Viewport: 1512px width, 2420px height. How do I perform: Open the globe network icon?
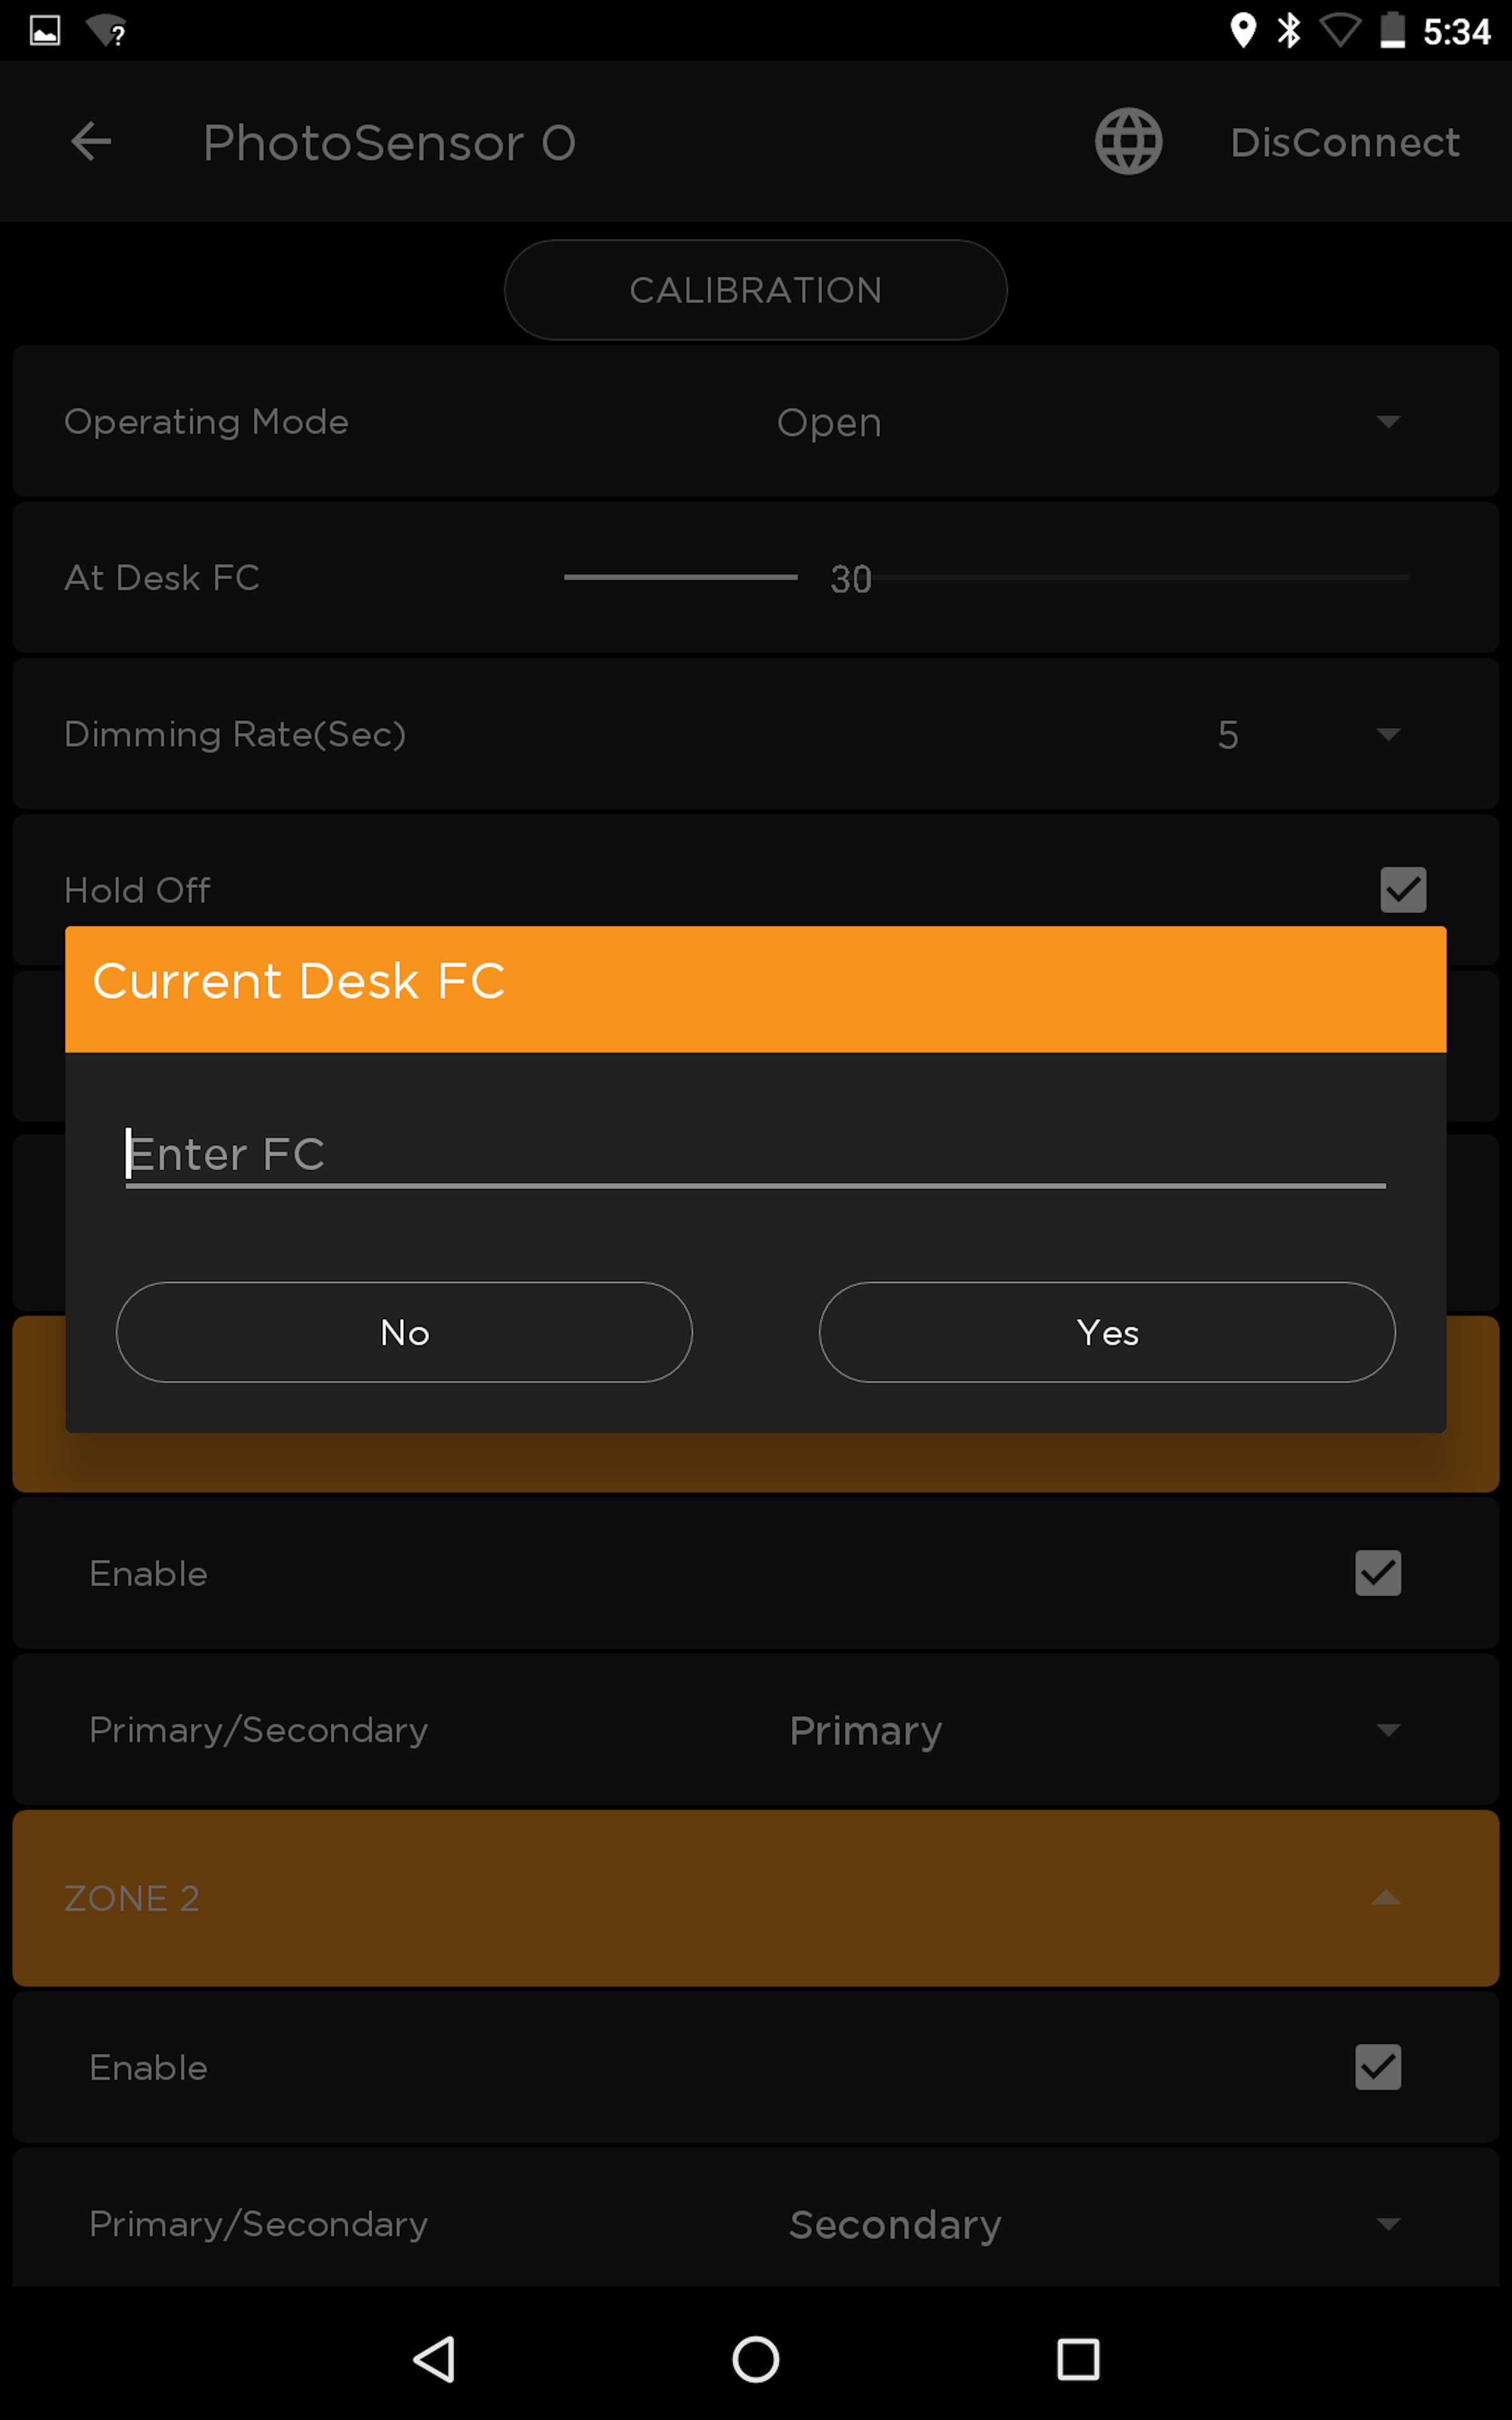click(1128, 141)
